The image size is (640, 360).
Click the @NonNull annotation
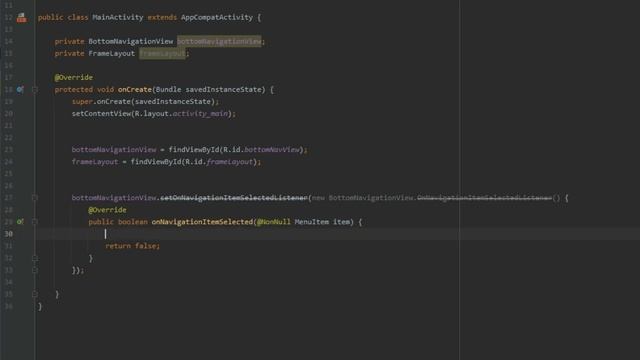click(x=273, y=222)
